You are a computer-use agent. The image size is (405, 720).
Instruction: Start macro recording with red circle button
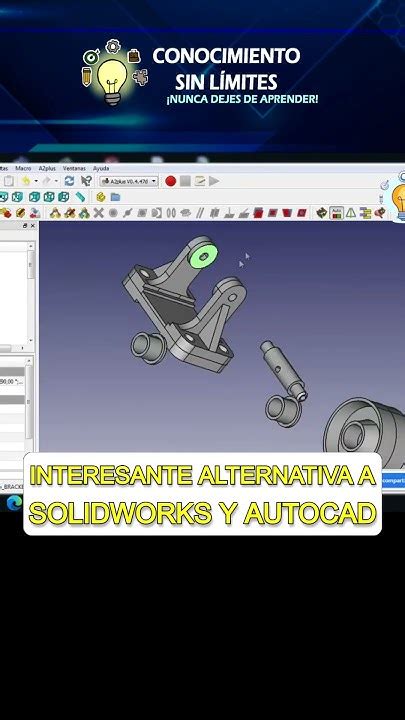coord(170,181)
